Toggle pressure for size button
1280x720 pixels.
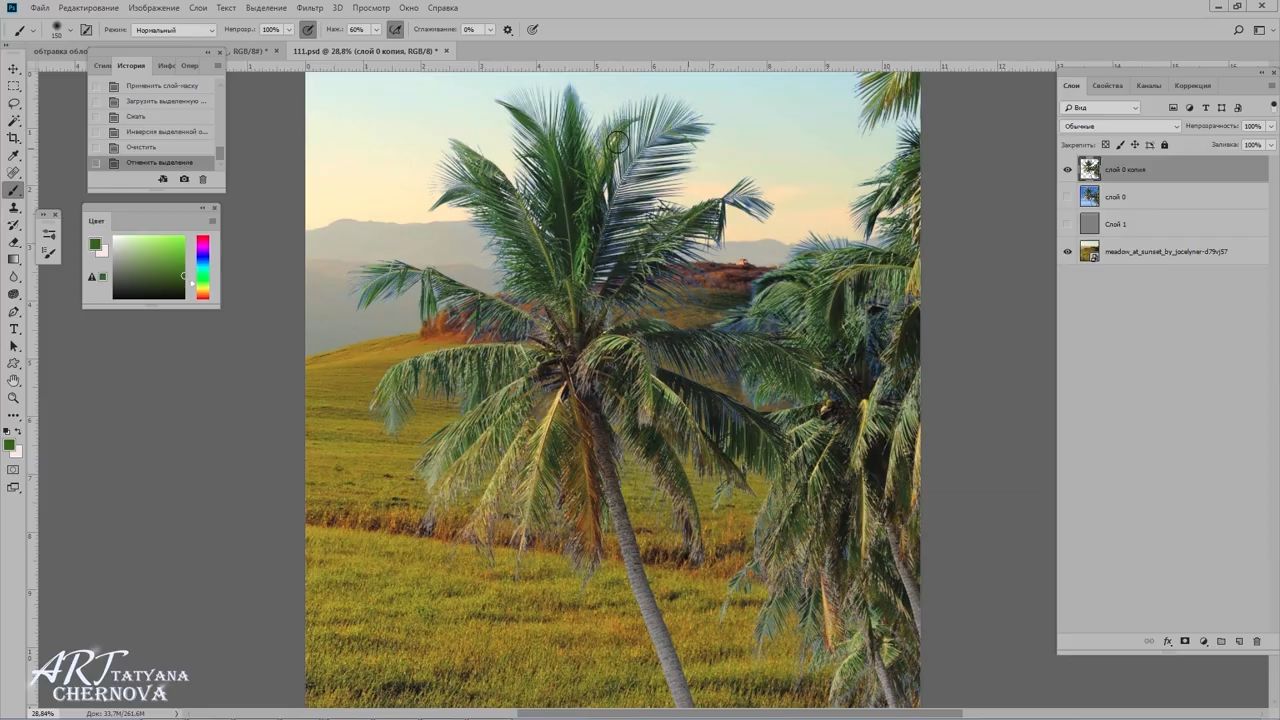pyautogui.click(x=532, y=30)
